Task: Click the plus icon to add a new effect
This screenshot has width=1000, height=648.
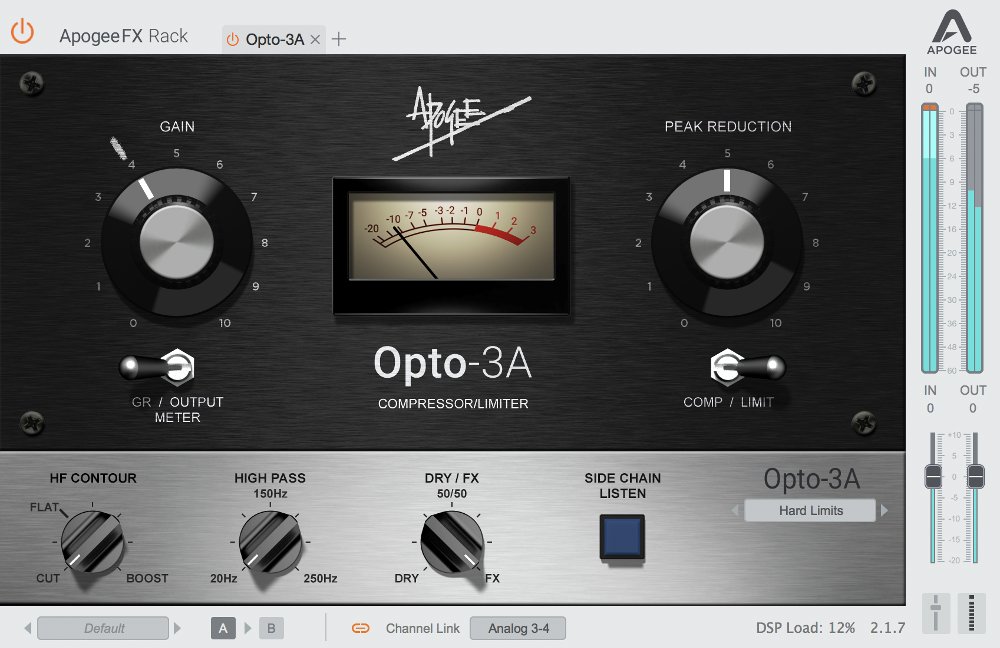Action: pyautogui.click(x=338, y=38)
